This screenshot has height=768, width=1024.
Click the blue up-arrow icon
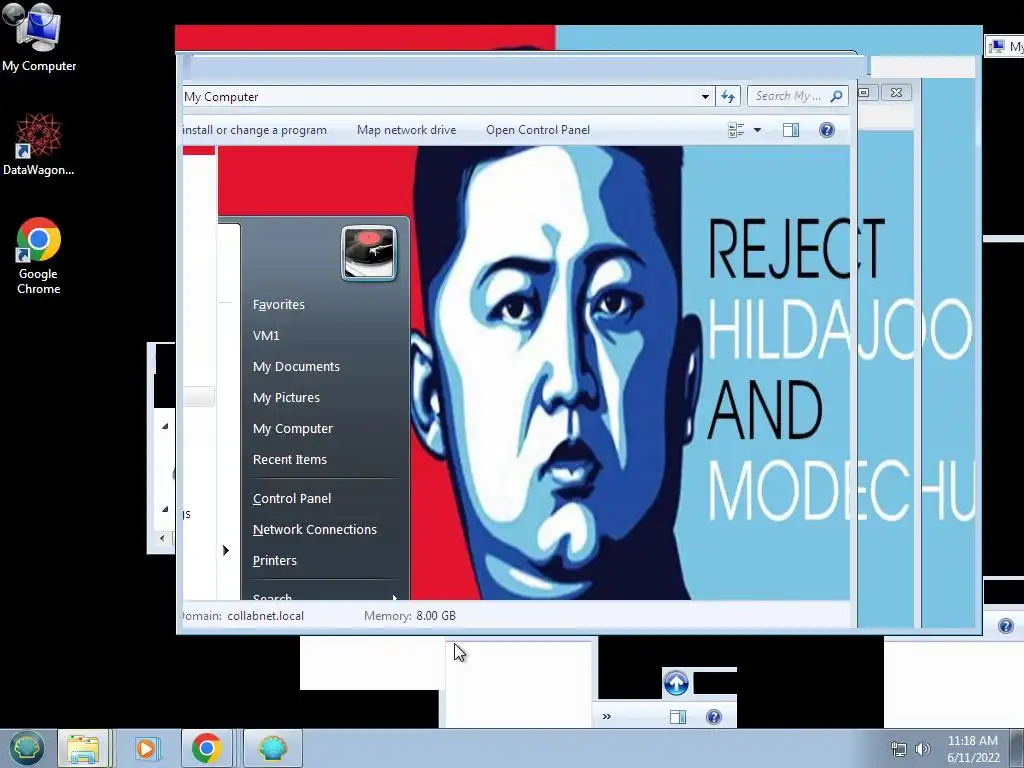coord(677,683)
